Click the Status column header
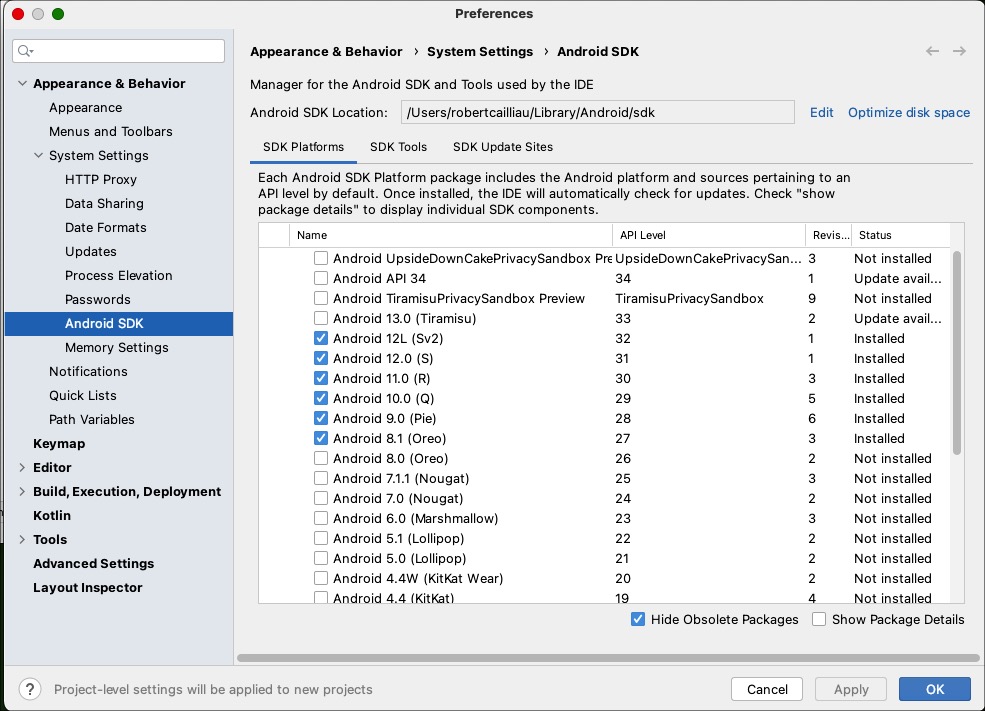 (901, 235)
